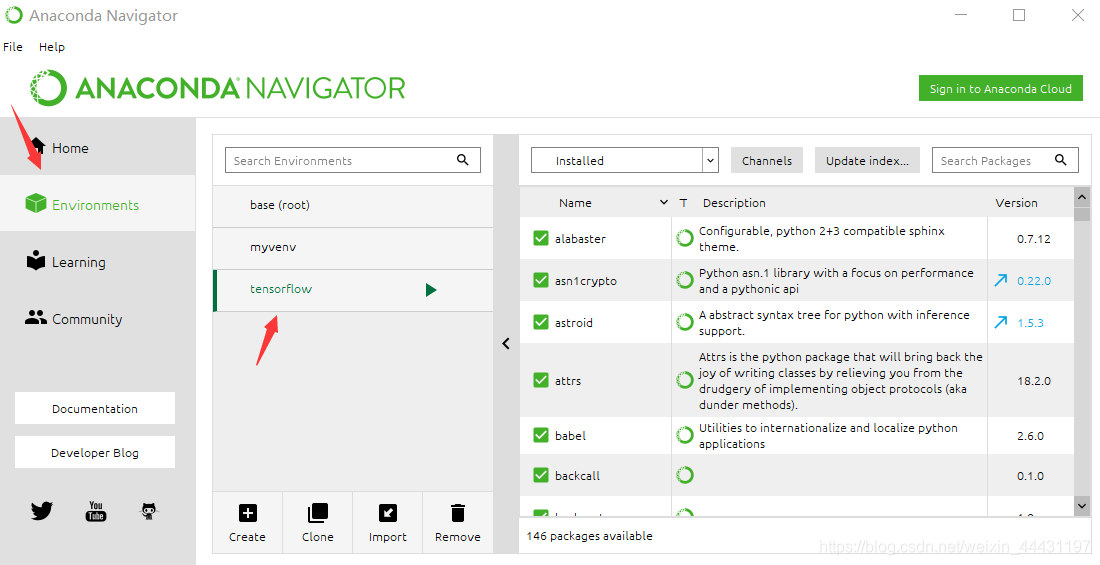Image resolution: width=1100 pixels, height=565 pixels.
Task: Maximize the Anaconda Navigator window
Action: pyautogui.click(x=1019, y=15)
